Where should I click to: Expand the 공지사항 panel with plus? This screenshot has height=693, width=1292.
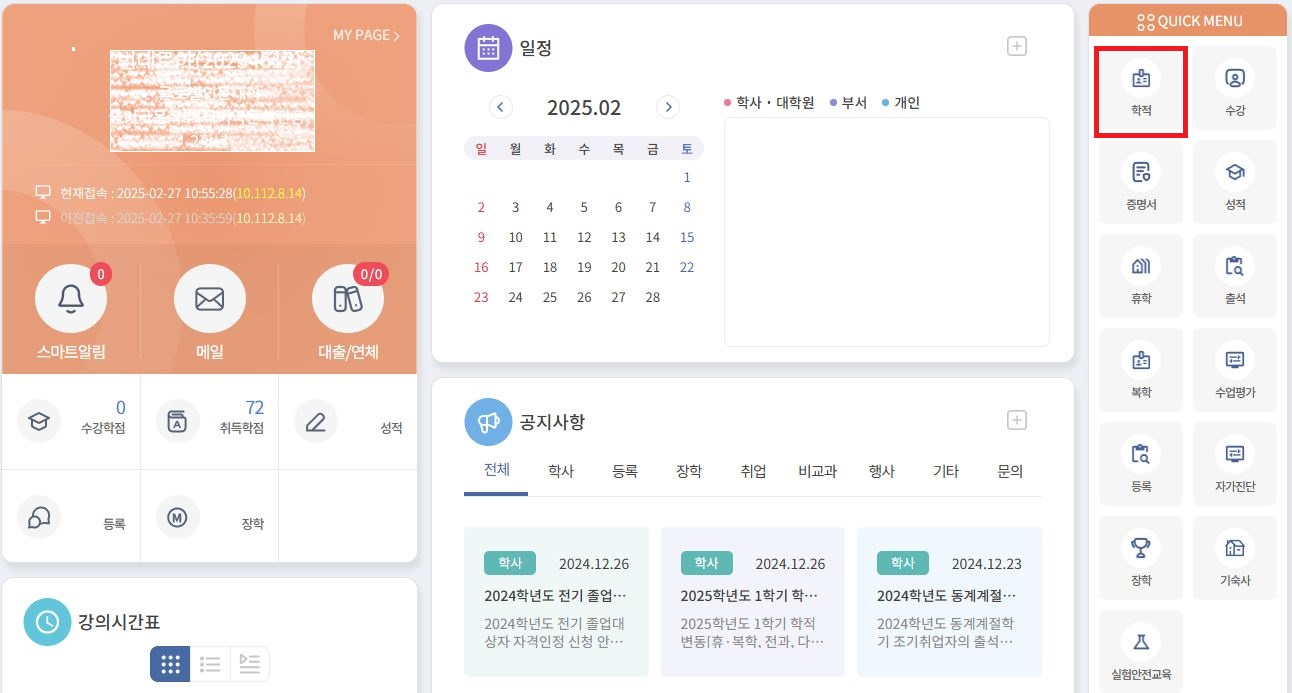[1017, 420]
